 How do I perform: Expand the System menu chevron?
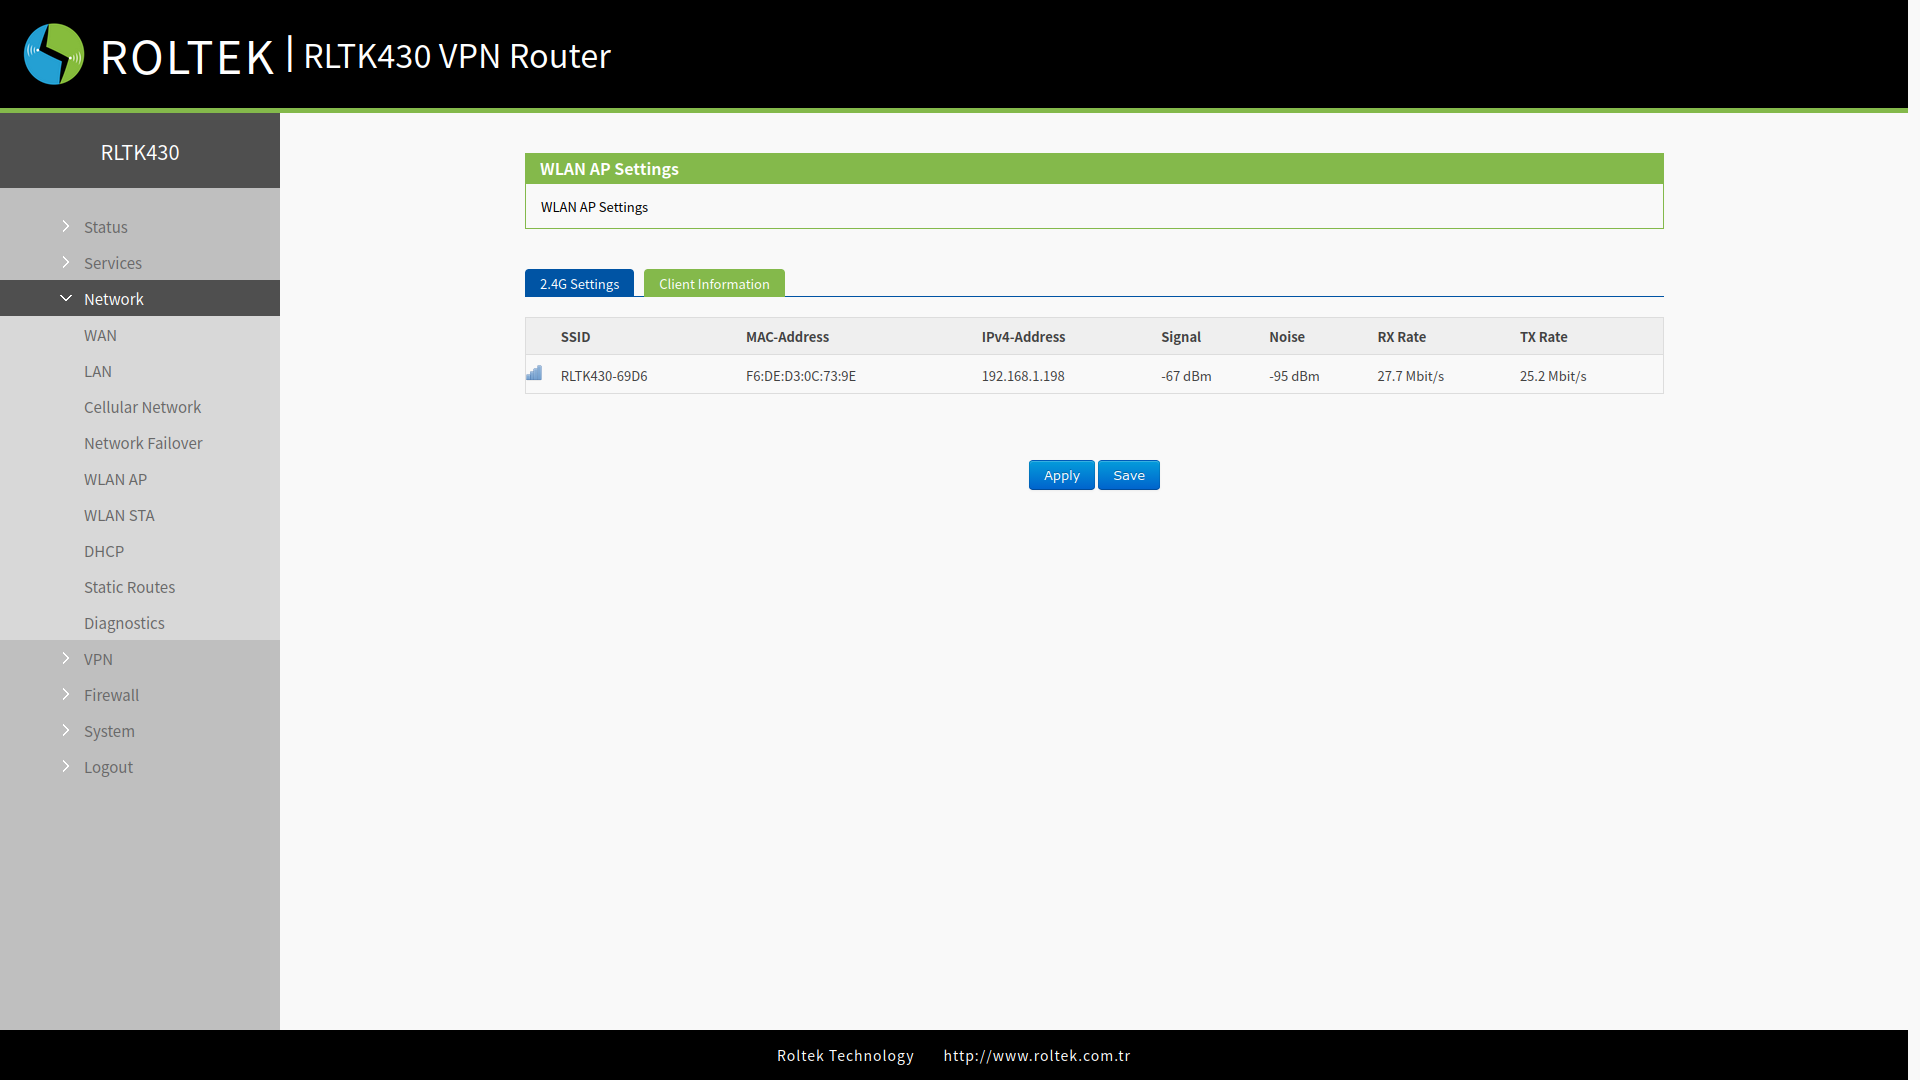coord(66,730)
